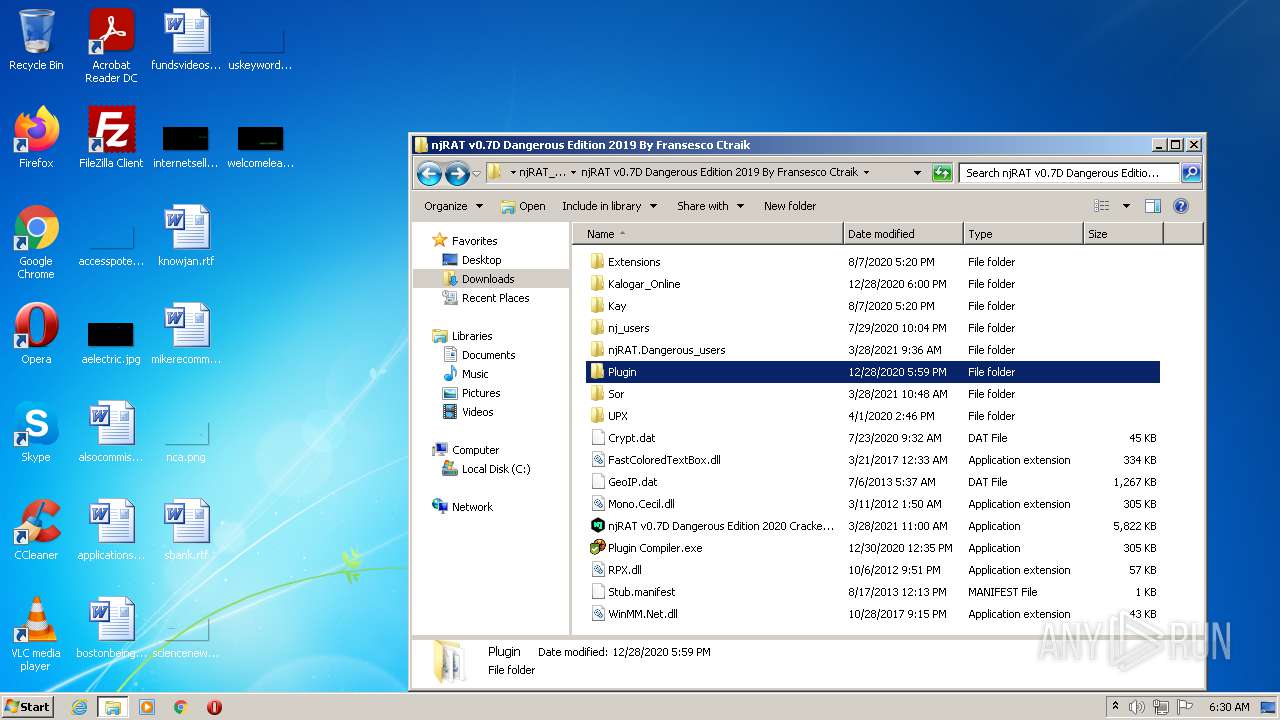This screenshot has width=1280, height=720.
Task: Open address bar history dropdown
Action: [x=917, y=173]
